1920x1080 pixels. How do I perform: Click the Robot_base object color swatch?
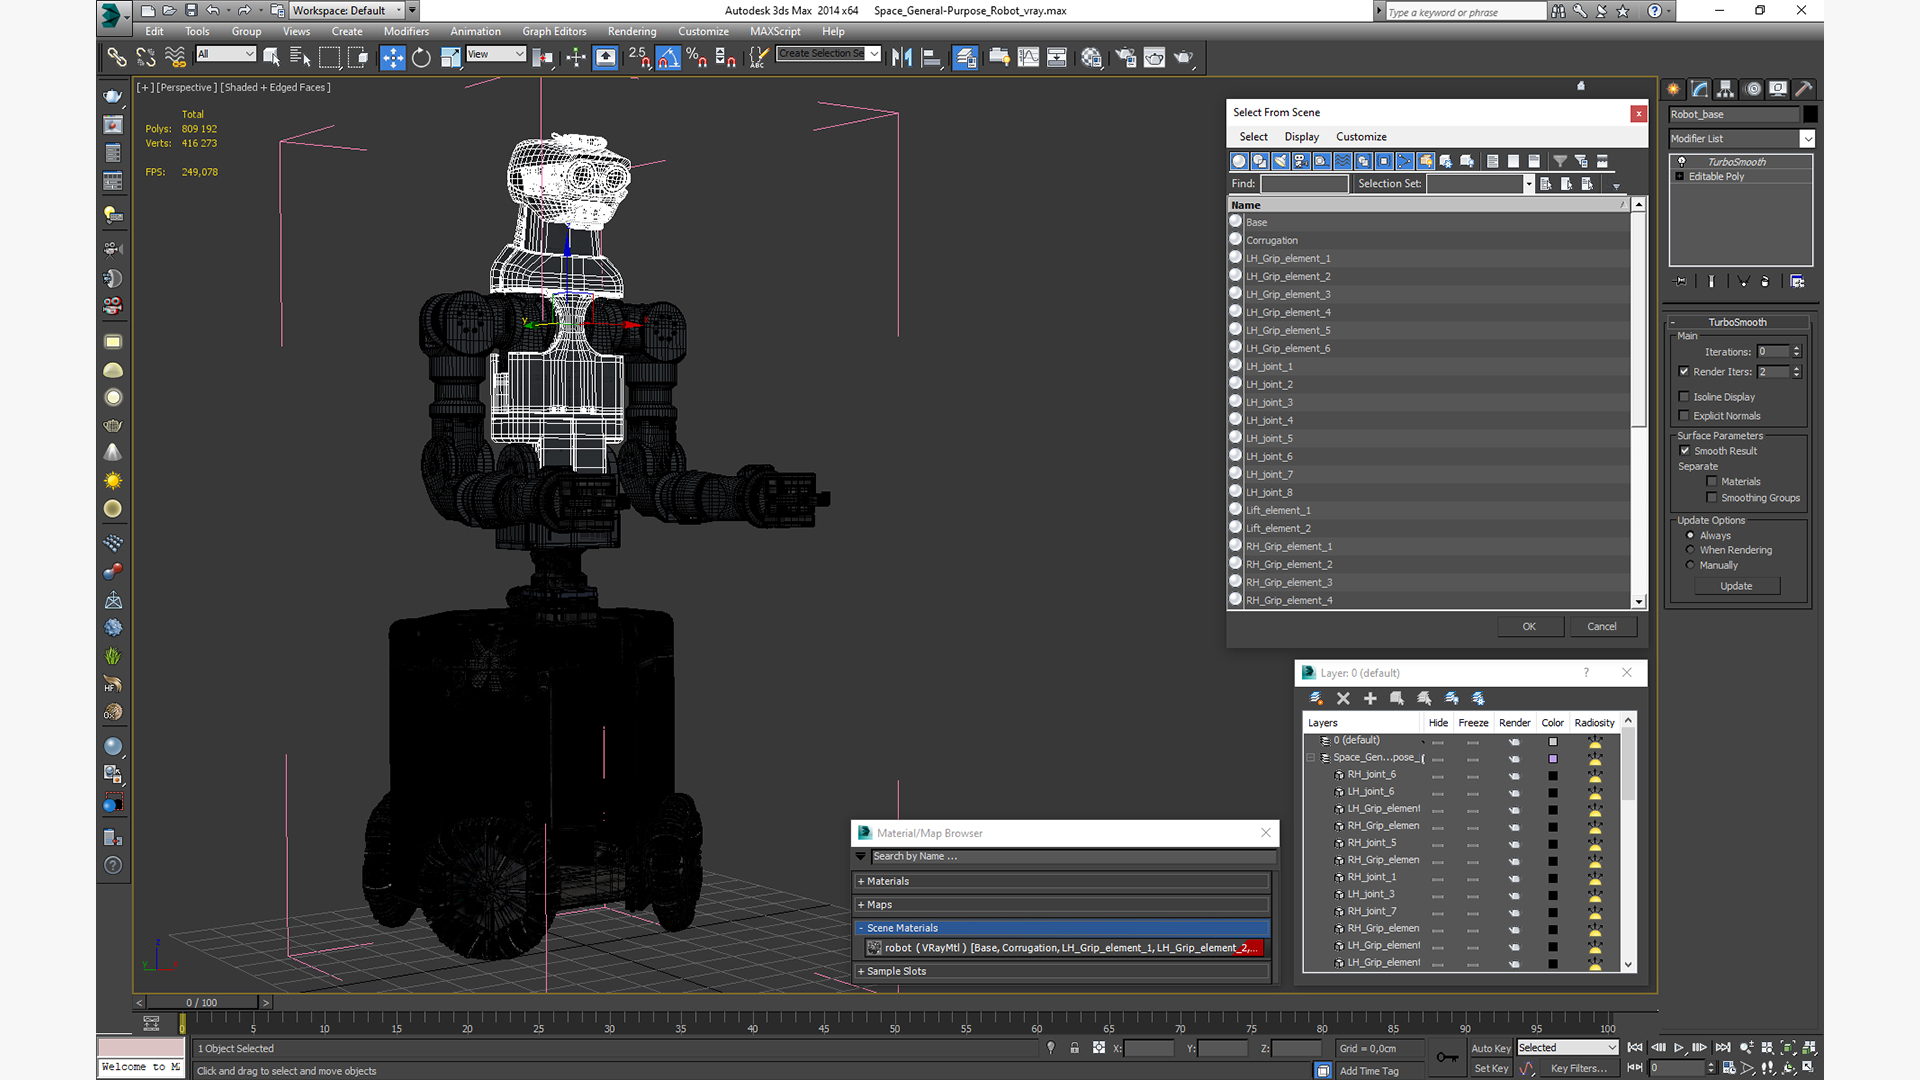[x=1810, y=114]
